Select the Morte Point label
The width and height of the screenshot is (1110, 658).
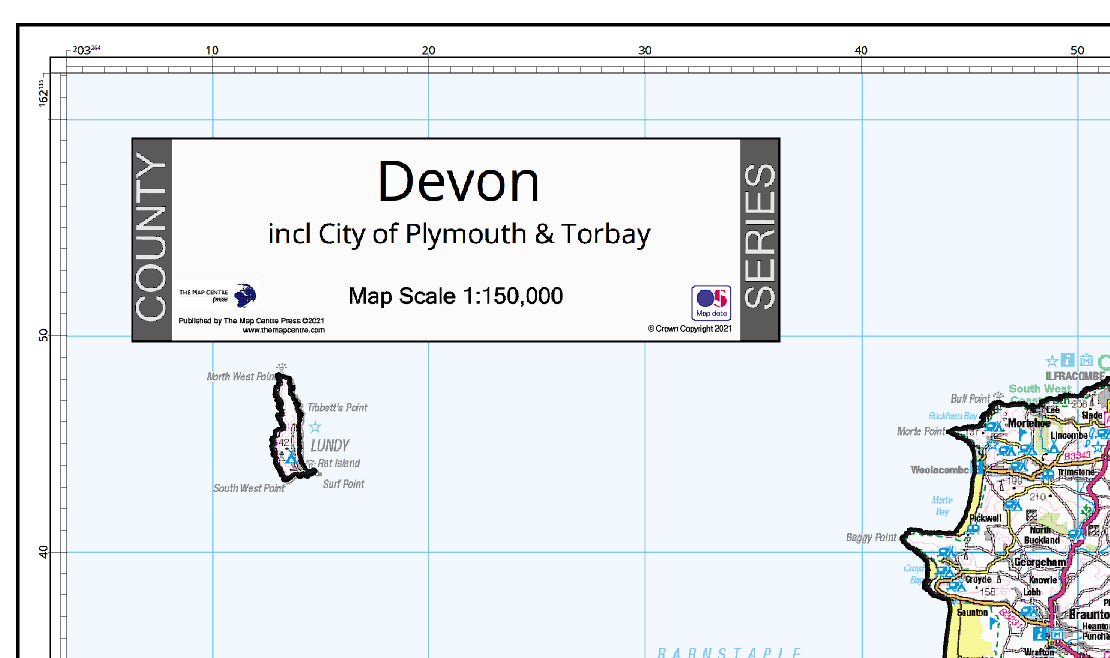[x=920, y=431]
